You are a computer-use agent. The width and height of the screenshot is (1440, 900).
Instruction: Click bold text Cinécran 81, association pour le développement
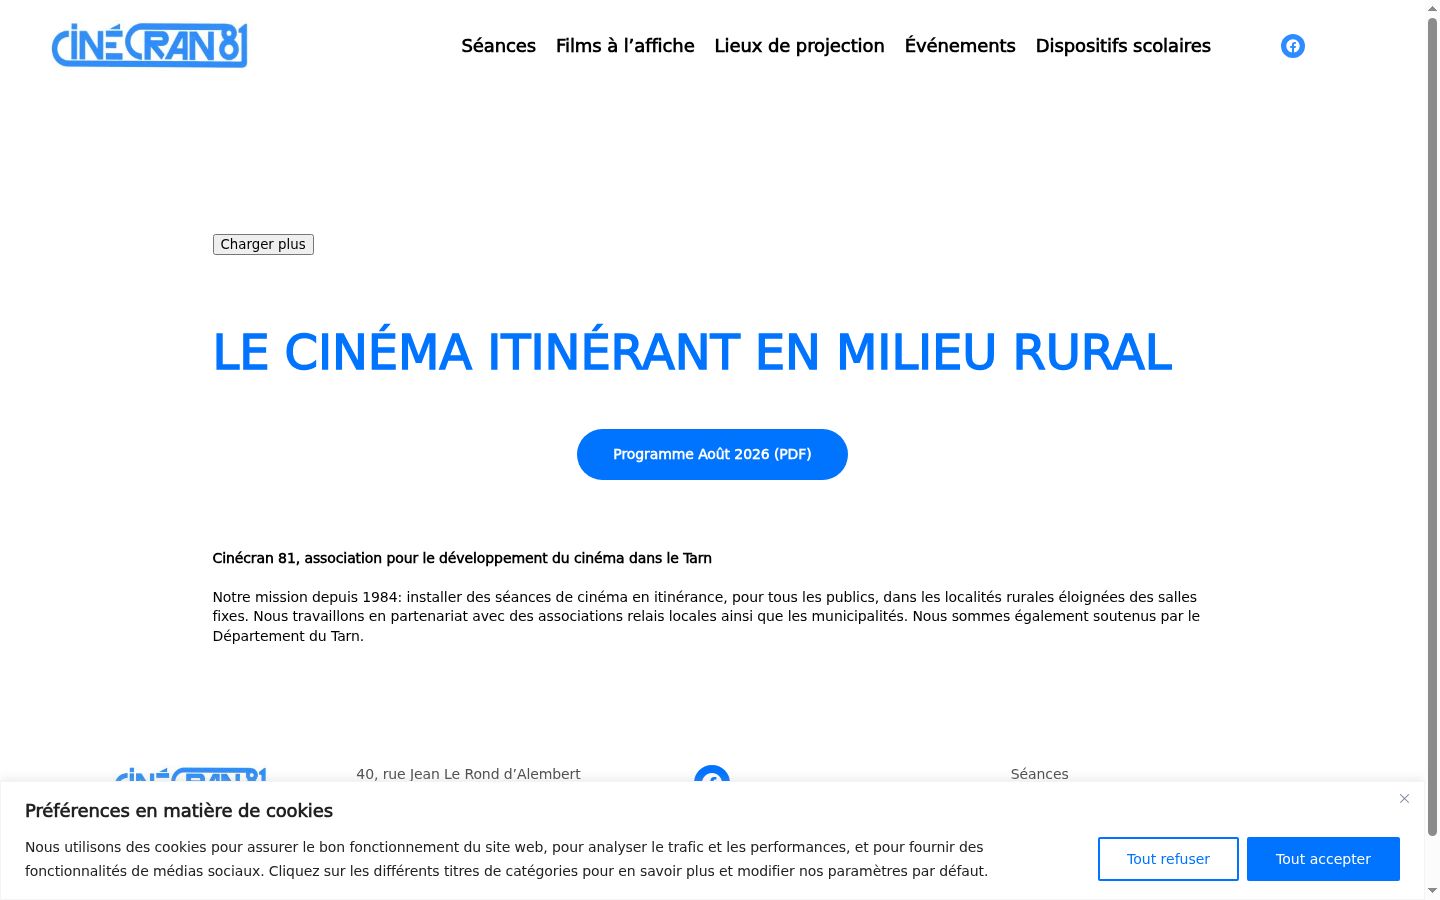(x=462, y=558)
